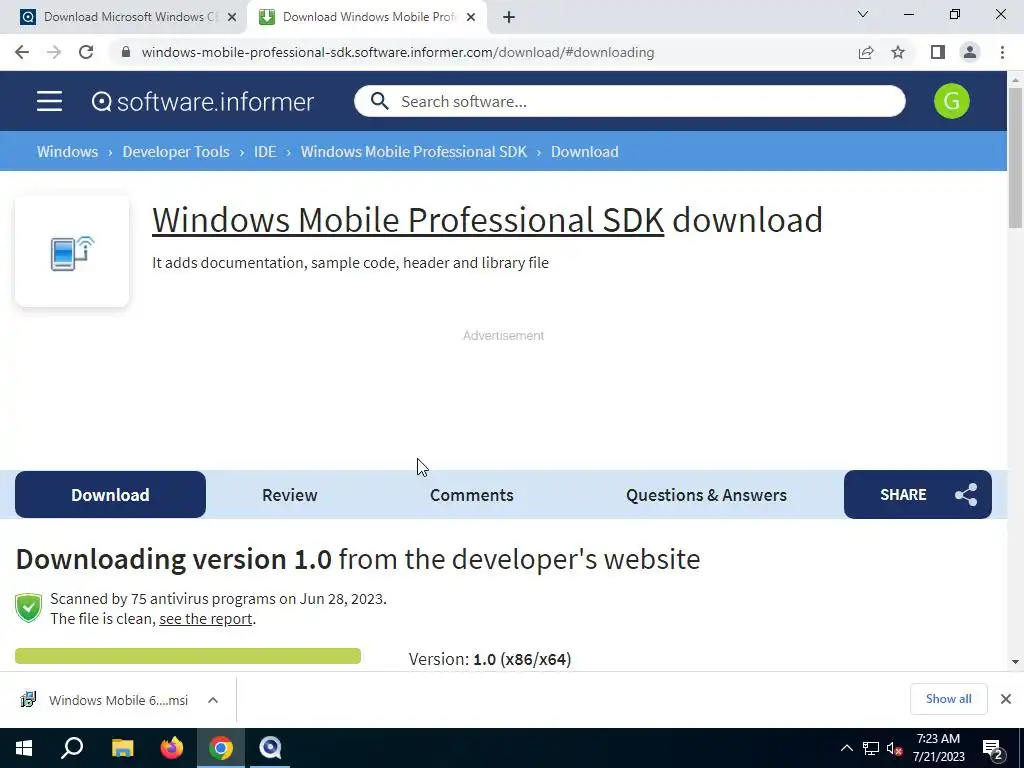This screenshot has width=1024, height=768.
Task: Click the browser forward arrow
Action: [54, 52]
